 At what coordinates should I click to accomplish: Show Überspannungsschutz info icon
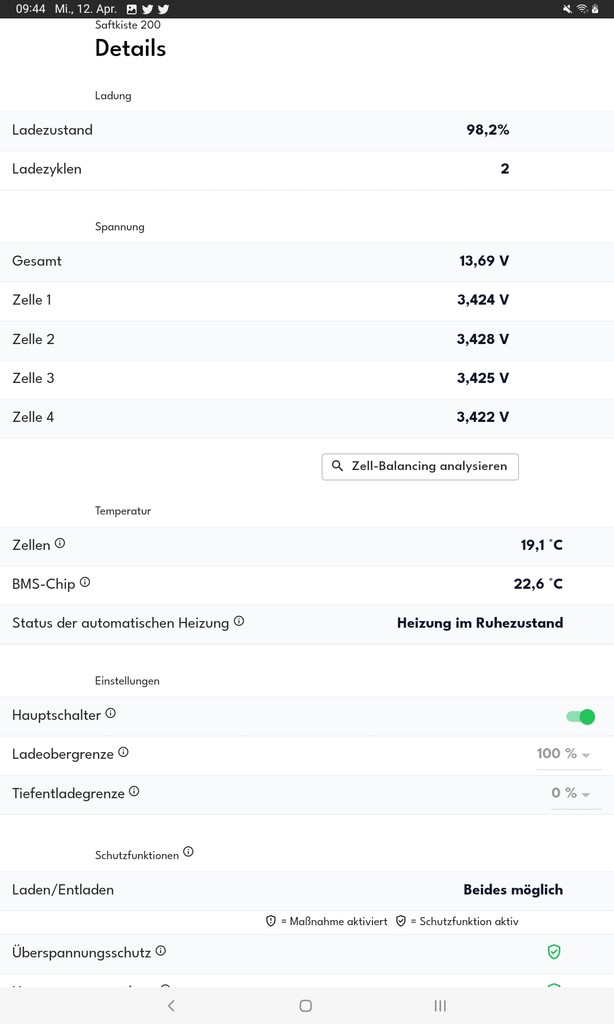click(161, 951)
